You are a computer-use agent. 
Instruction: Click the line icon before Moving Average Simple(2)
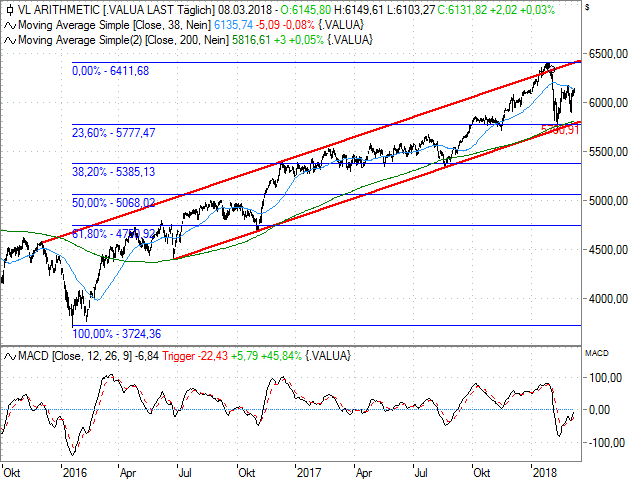point(10,41)
